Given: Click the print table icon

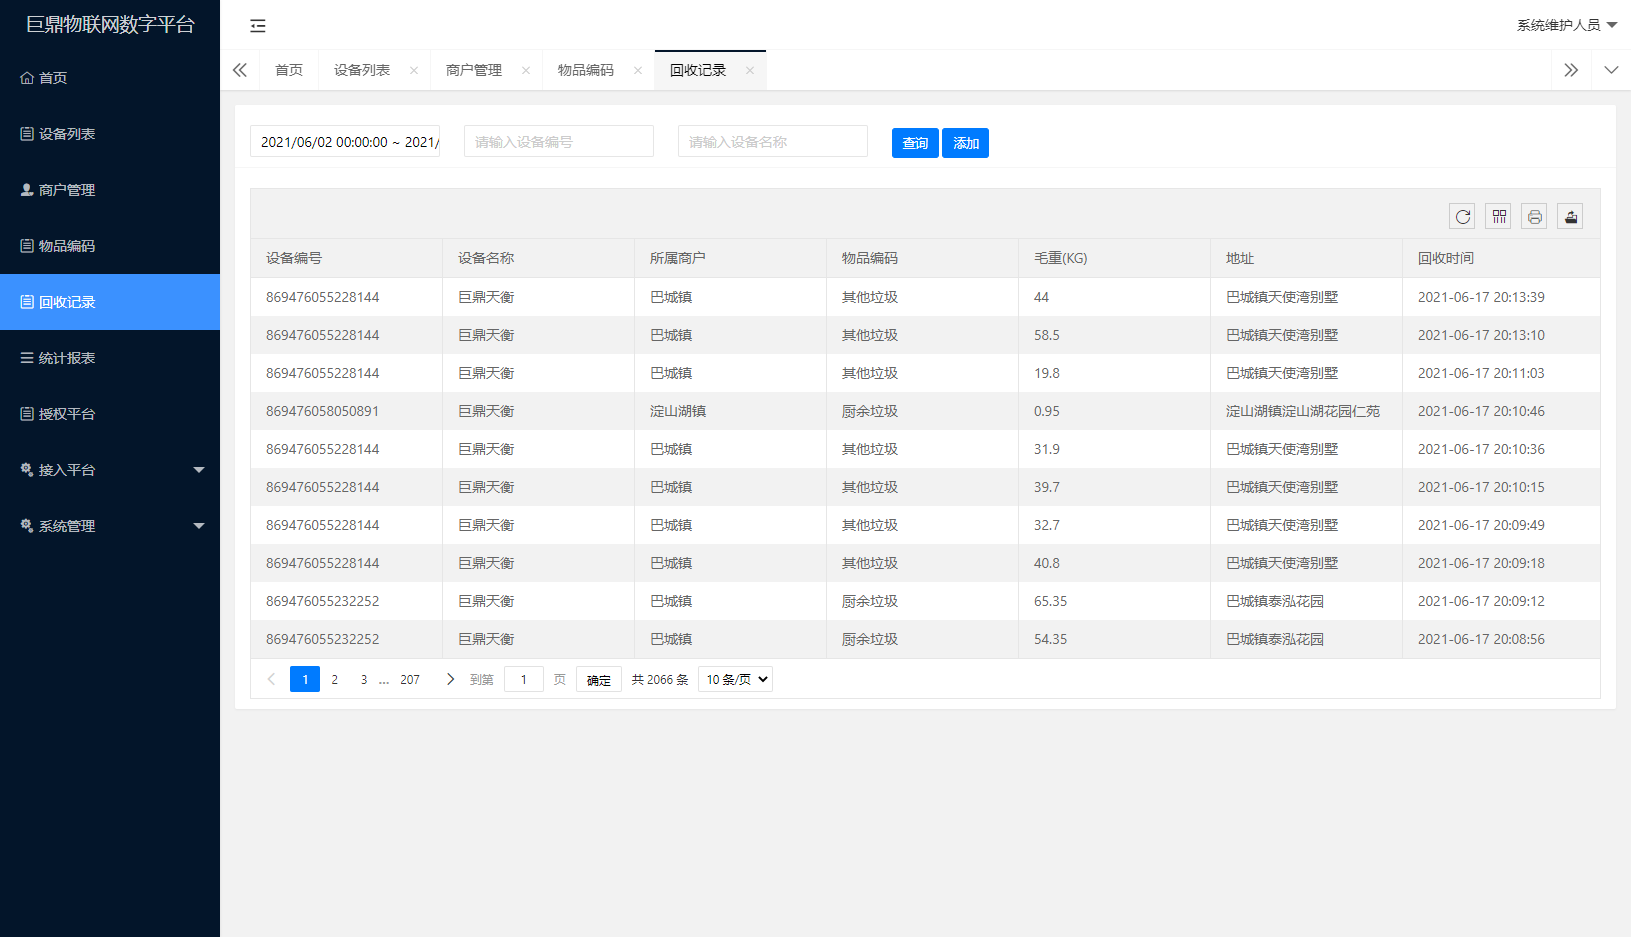Looking at the screenshot, I should pyautogui.click(x=1534, y=216).
